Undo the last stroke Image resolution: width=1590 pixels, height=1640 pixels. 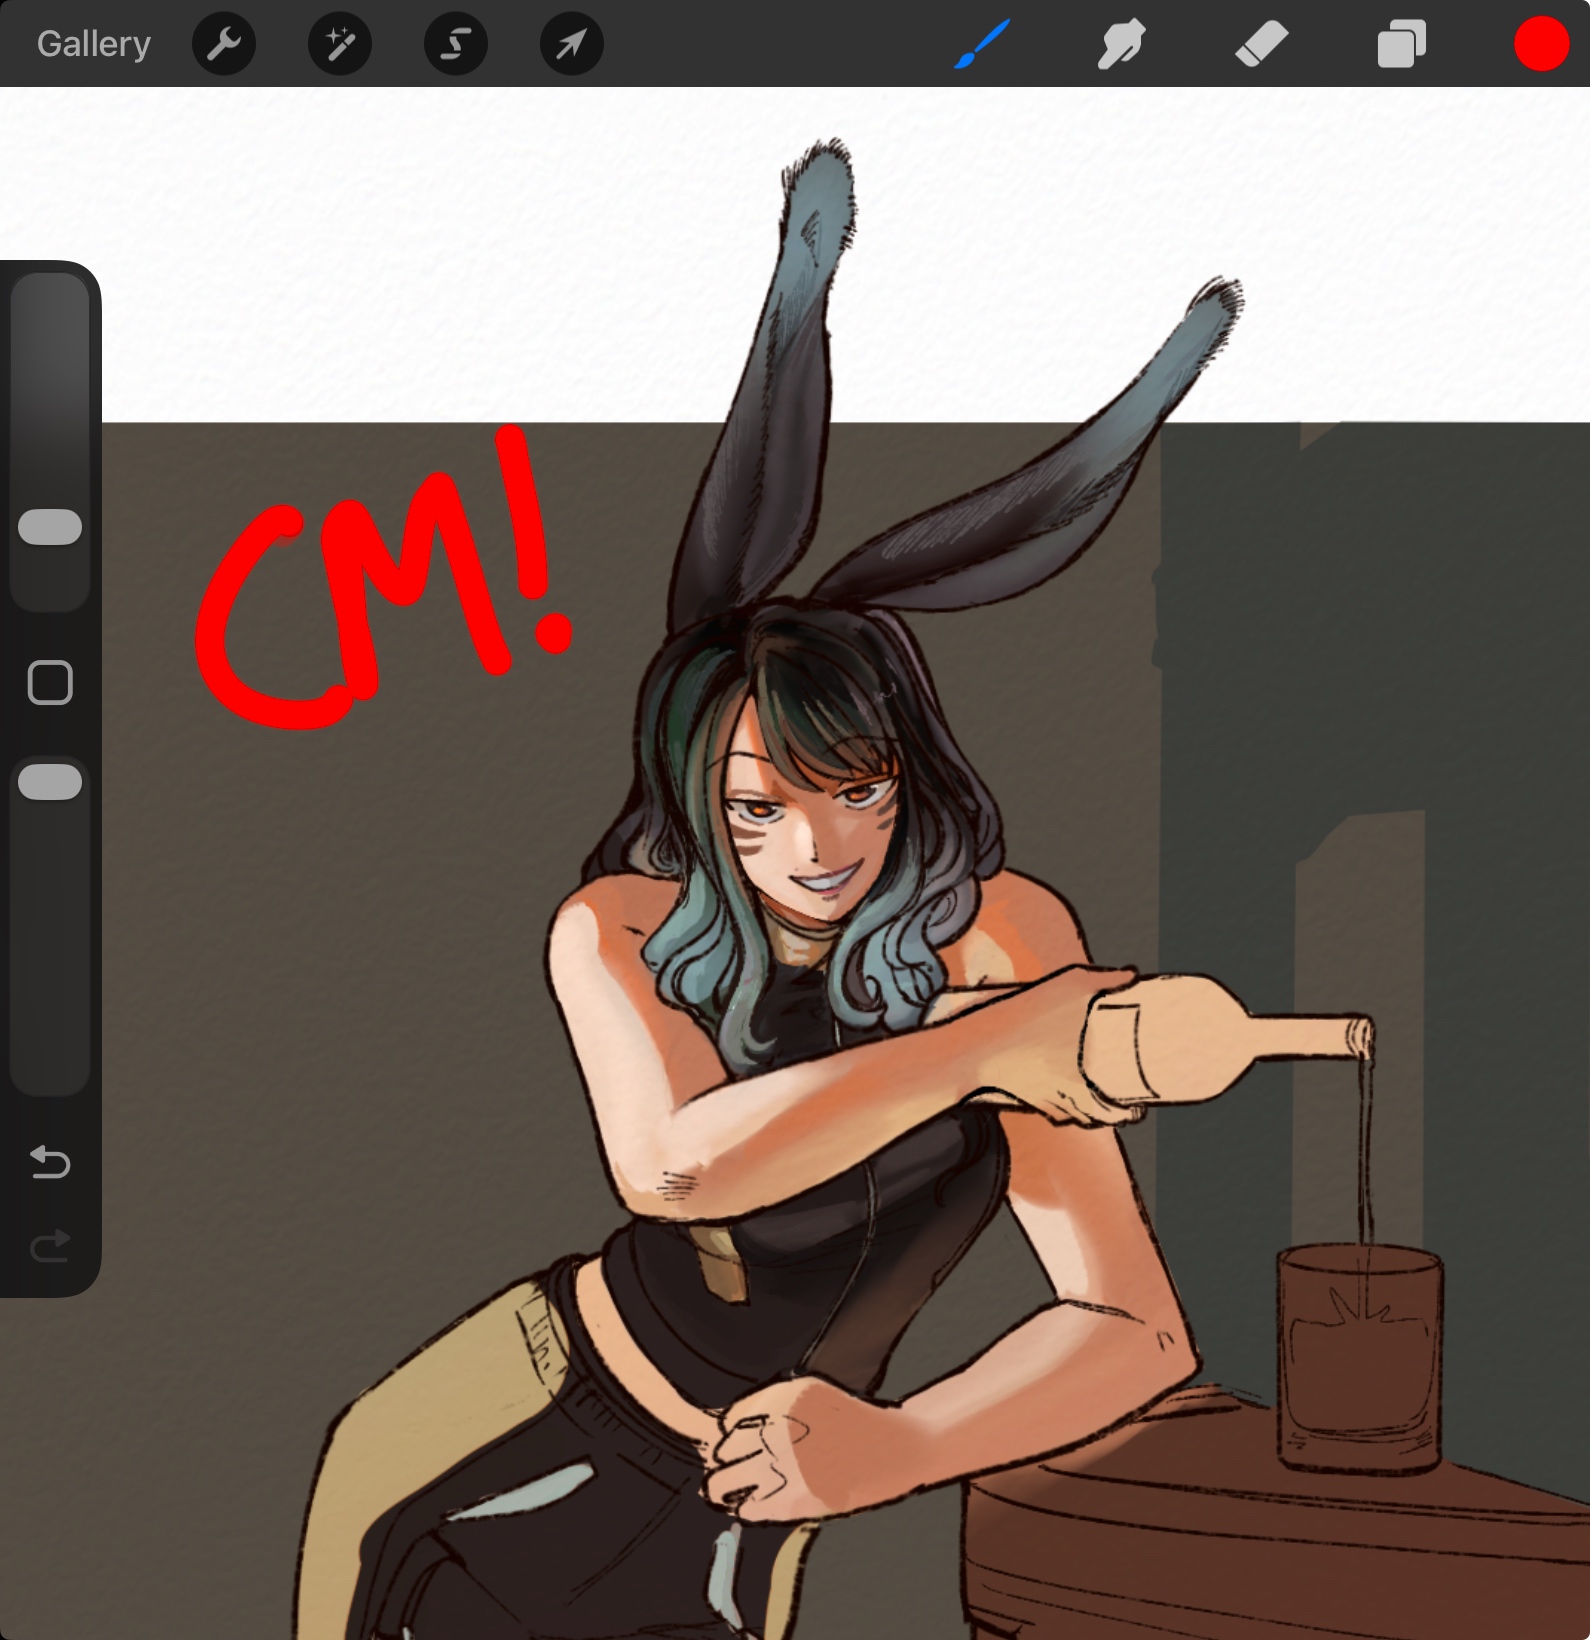[x=50, y=1162]
